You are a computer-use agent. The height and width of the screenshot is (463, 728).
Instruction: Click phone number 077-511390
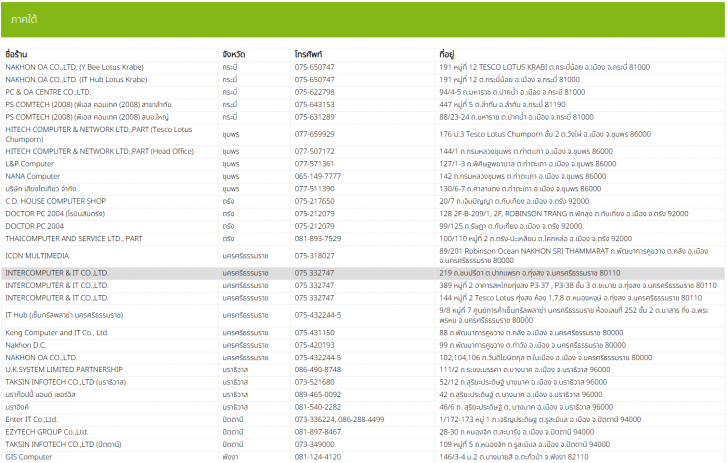(x=314, y=189)
